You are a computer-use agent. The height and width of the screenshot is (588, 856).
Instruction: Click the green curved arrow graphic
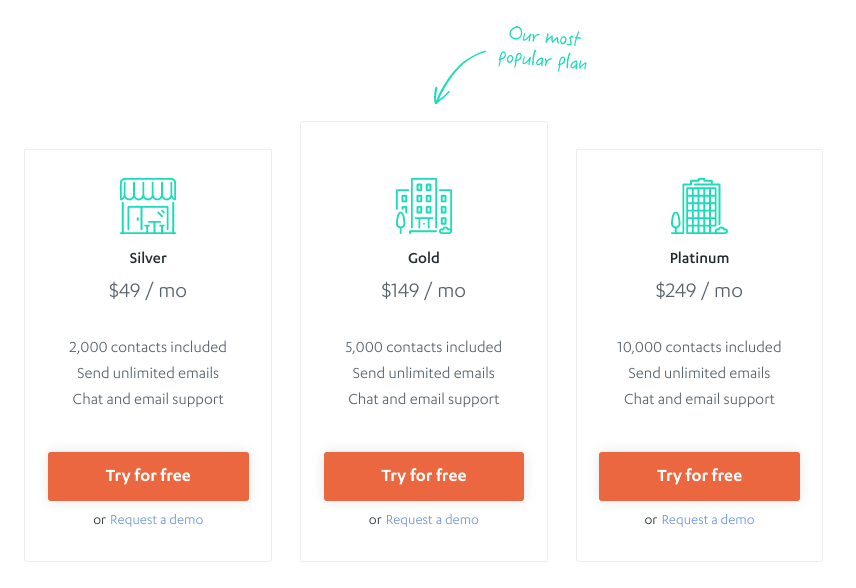pos(459,77)
